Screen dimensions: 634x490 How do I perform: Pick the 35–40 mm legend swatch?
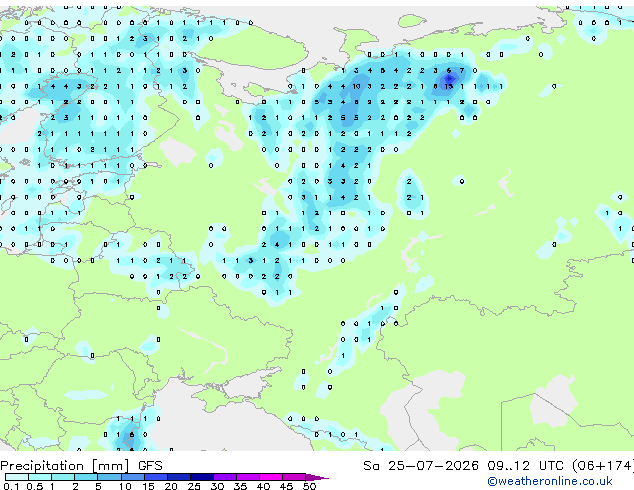(x=247, y=477)
